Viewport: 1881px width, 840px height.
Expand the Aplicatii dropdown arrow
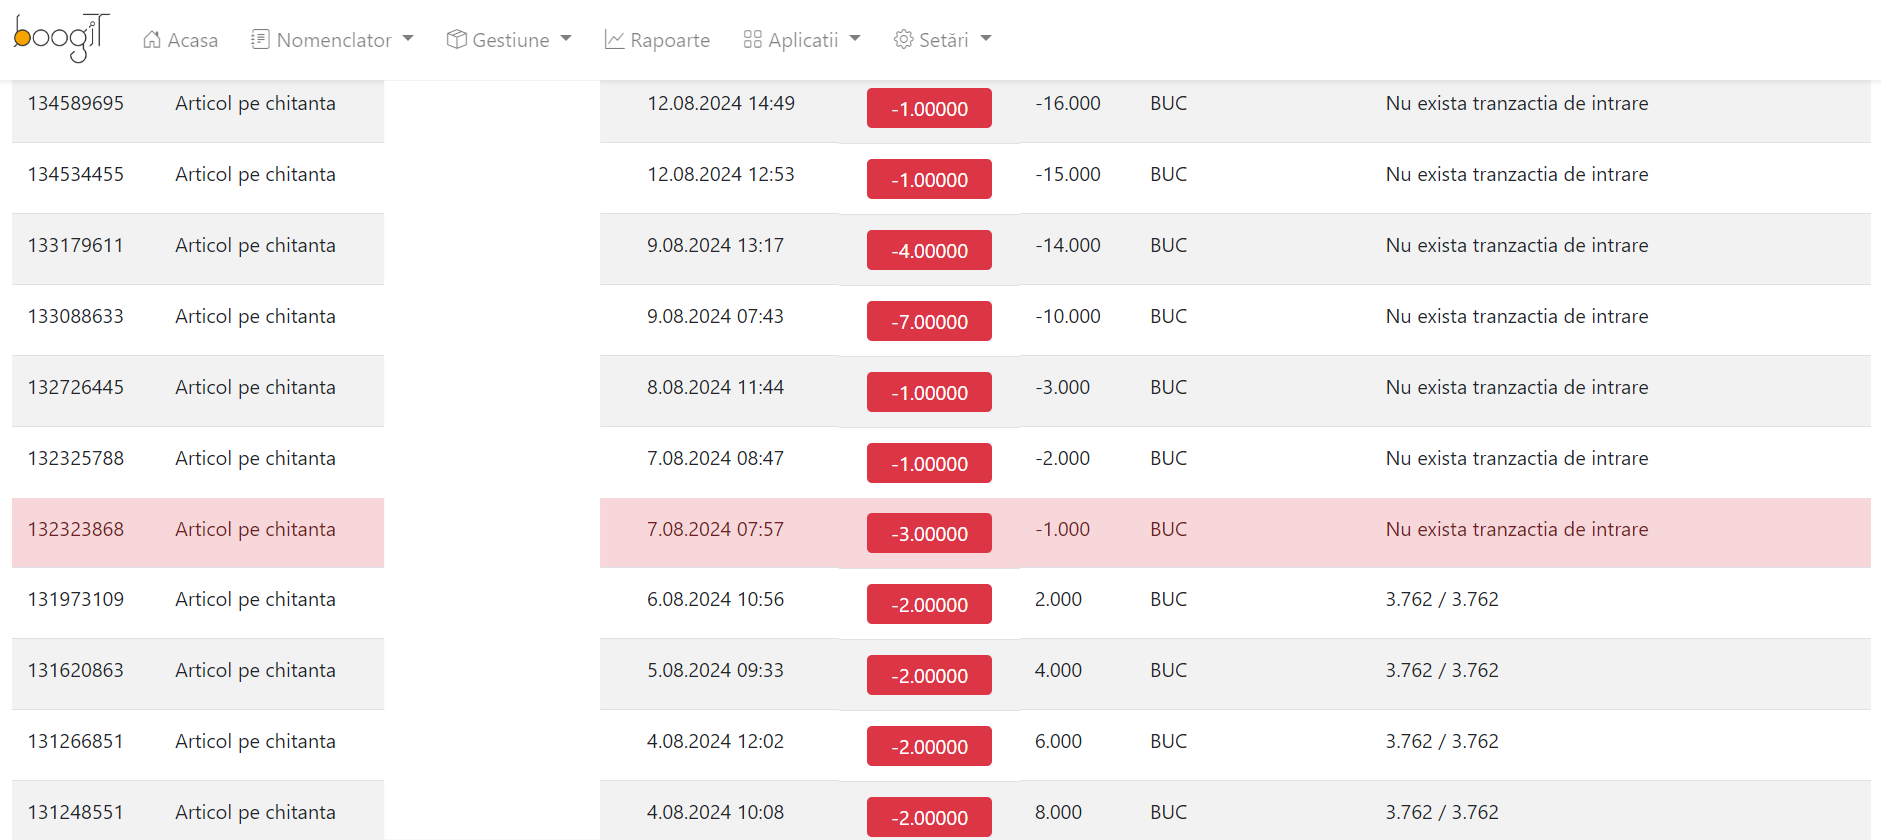[x=855, y=39]
